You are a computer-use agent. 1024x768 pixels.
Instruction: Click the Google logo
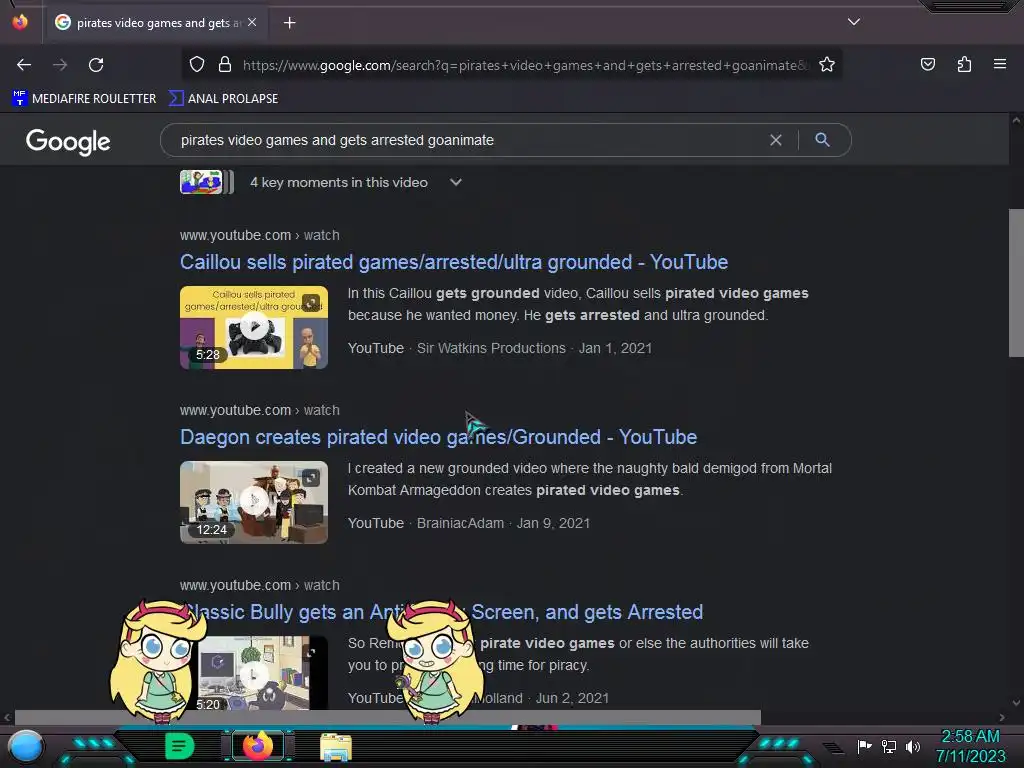click(68, 141)
